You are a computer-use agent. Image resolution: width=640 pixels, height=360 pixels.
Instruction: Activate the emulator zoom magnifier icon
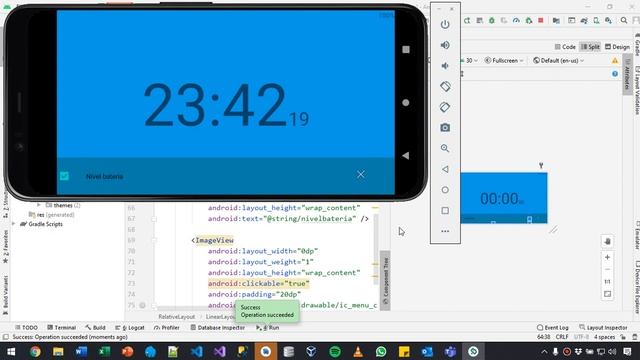point(445,148)
